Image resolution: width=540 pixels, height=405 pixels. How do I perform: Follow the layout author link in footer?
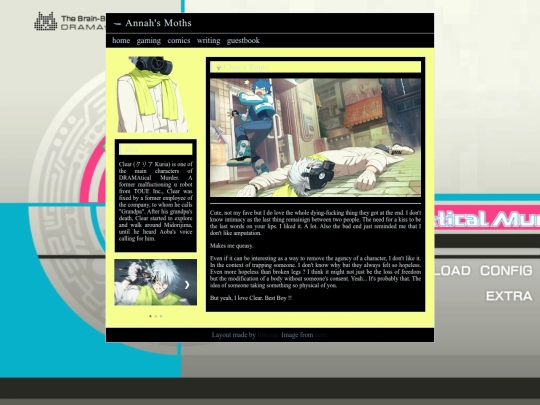pos(267,335)
